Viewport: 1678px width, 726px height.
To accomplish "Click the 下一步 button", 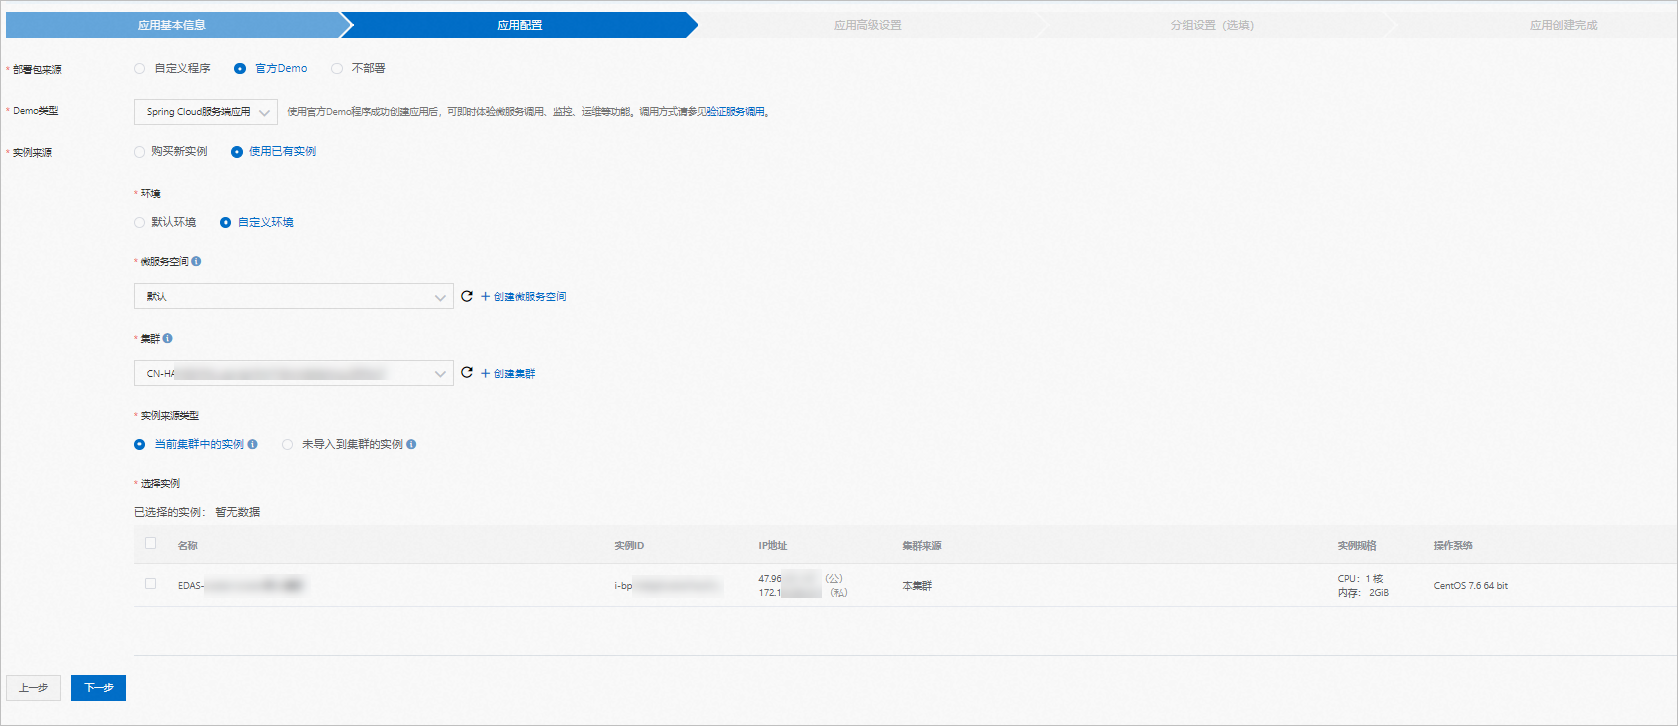I will [98, 688].
